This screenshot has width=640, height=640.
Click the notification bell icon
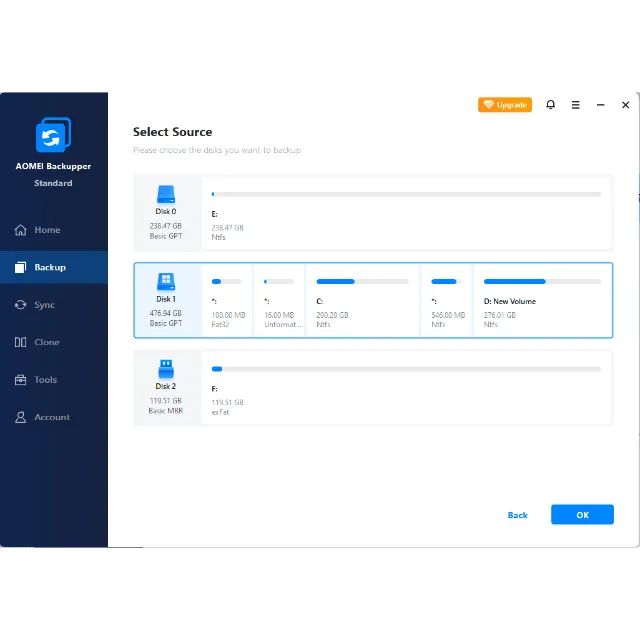click(x=550, y=105)
